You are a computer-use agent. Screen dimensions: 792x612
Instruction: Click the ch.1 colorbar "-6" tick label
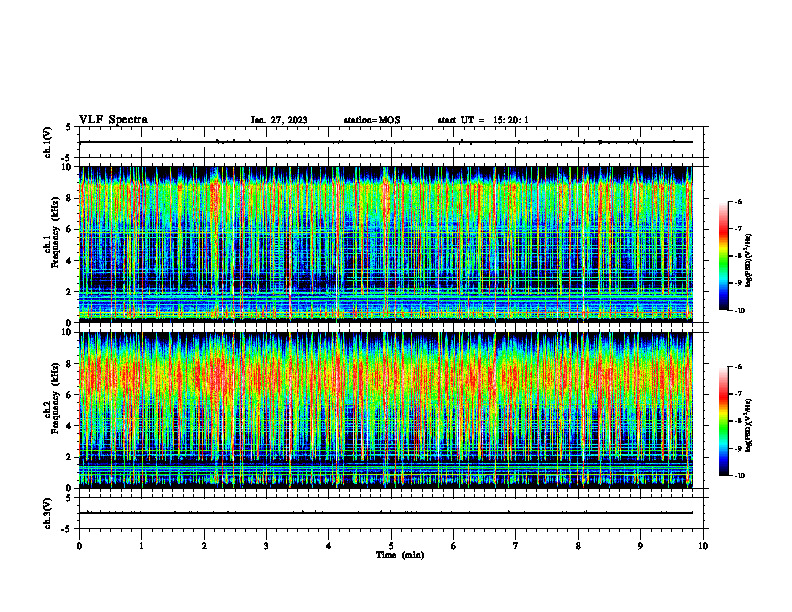coord(738,202)
